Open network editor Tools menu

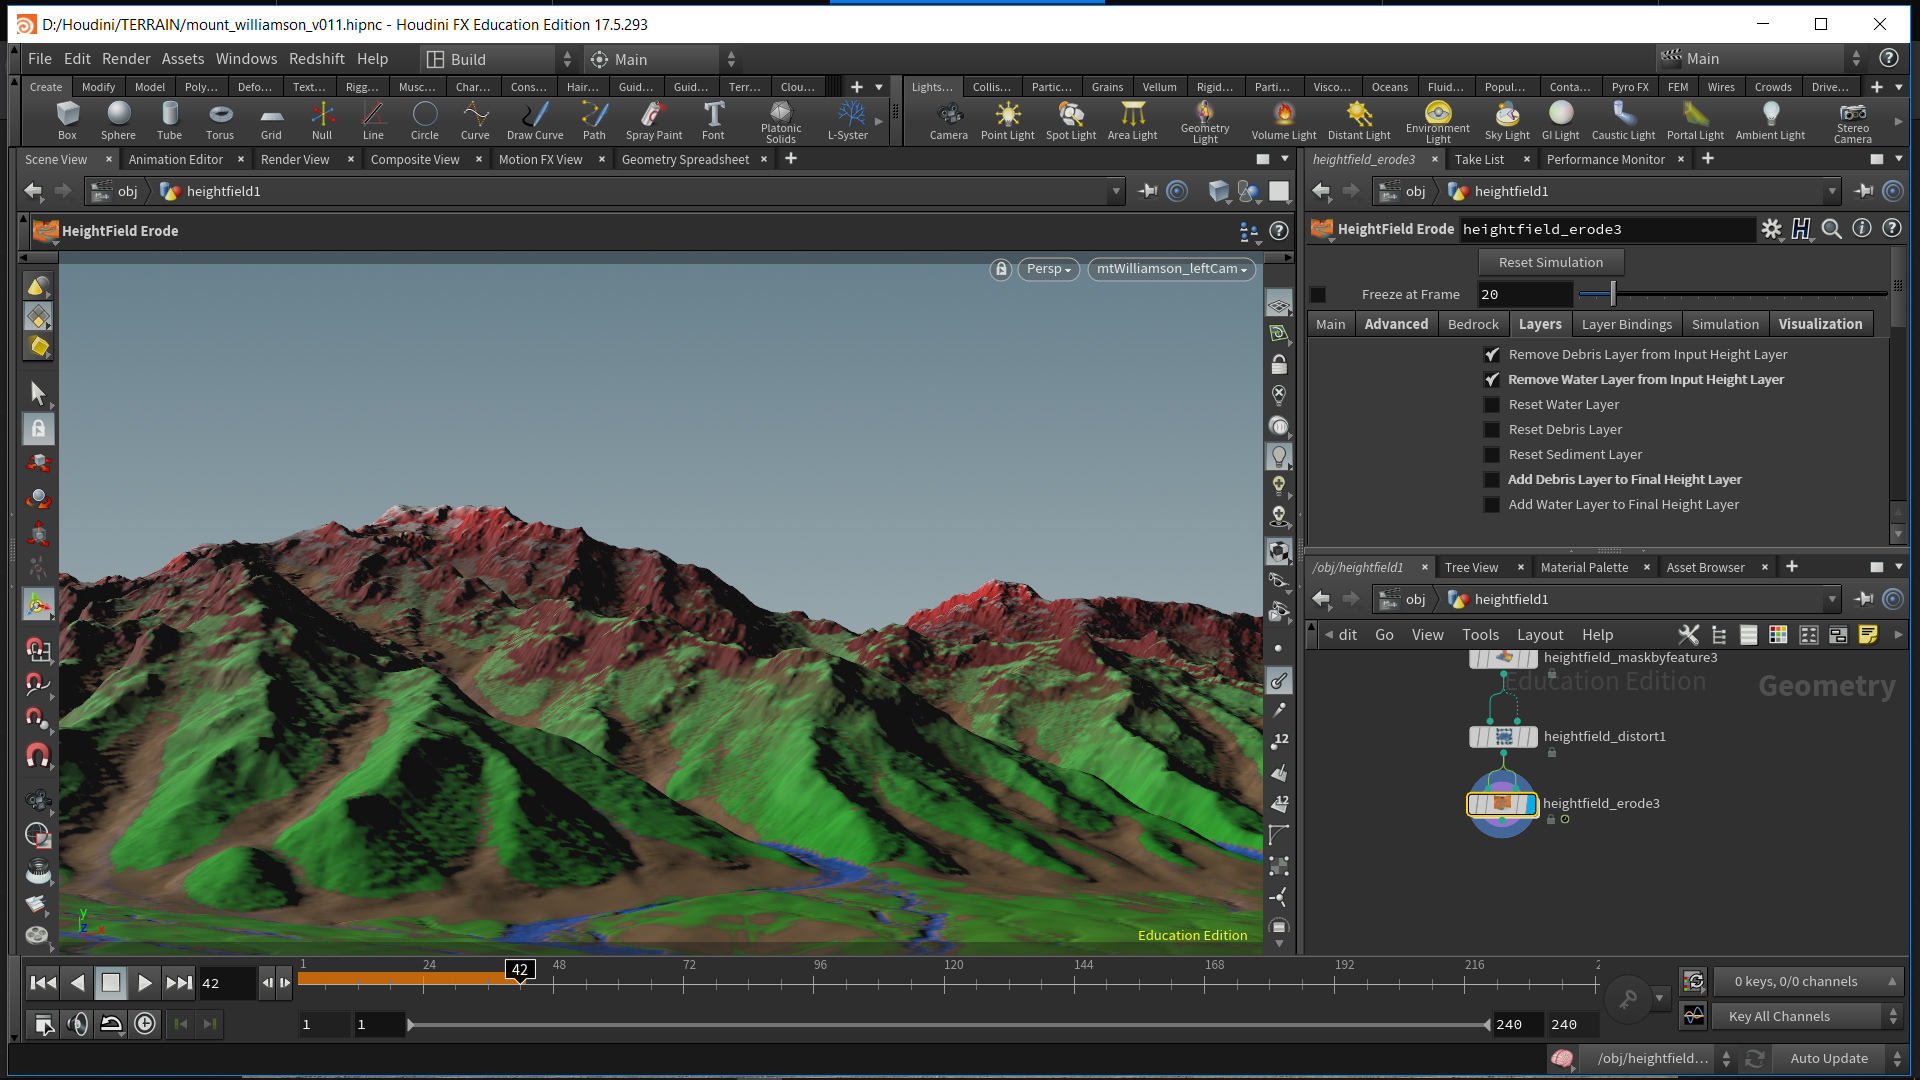tap(1480, 635)
